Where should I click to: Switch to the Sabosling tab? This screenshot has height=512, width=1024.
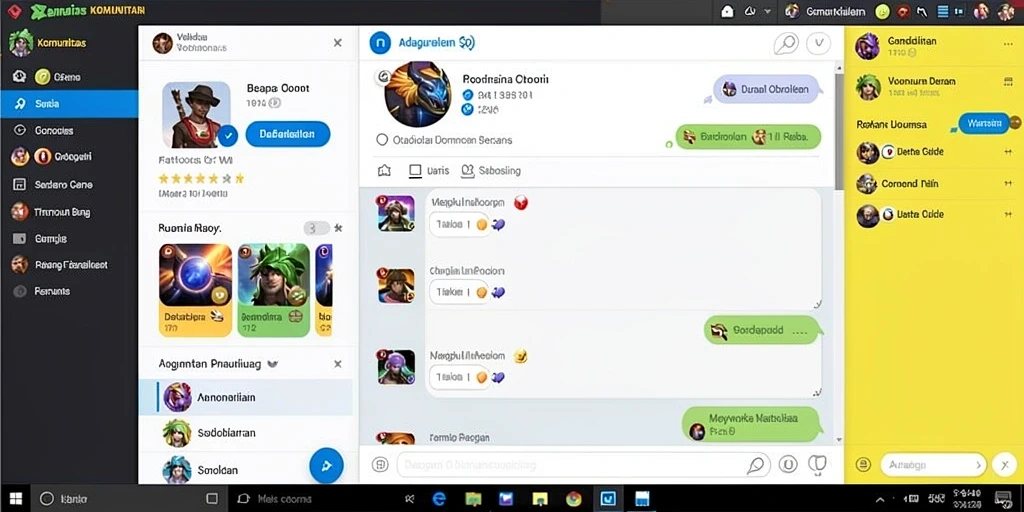491,170
